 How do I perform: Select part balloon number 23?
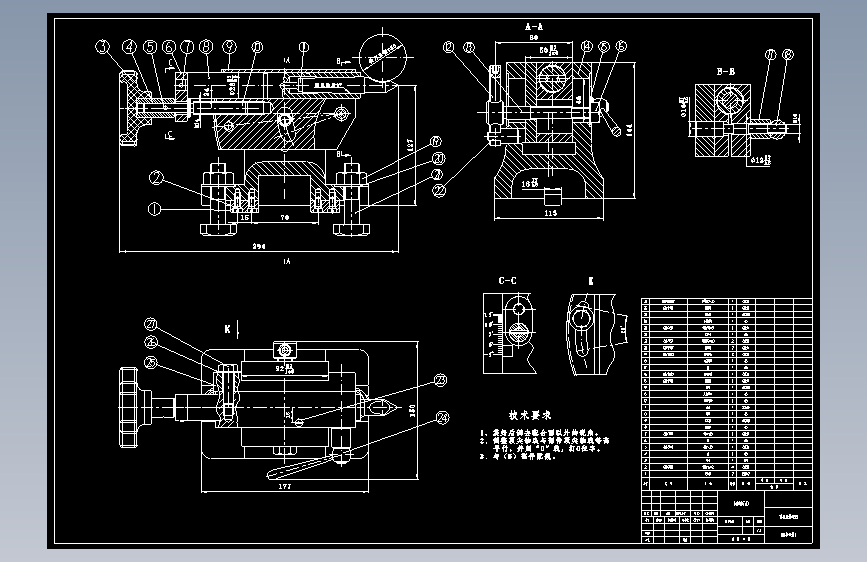[440, 380]
